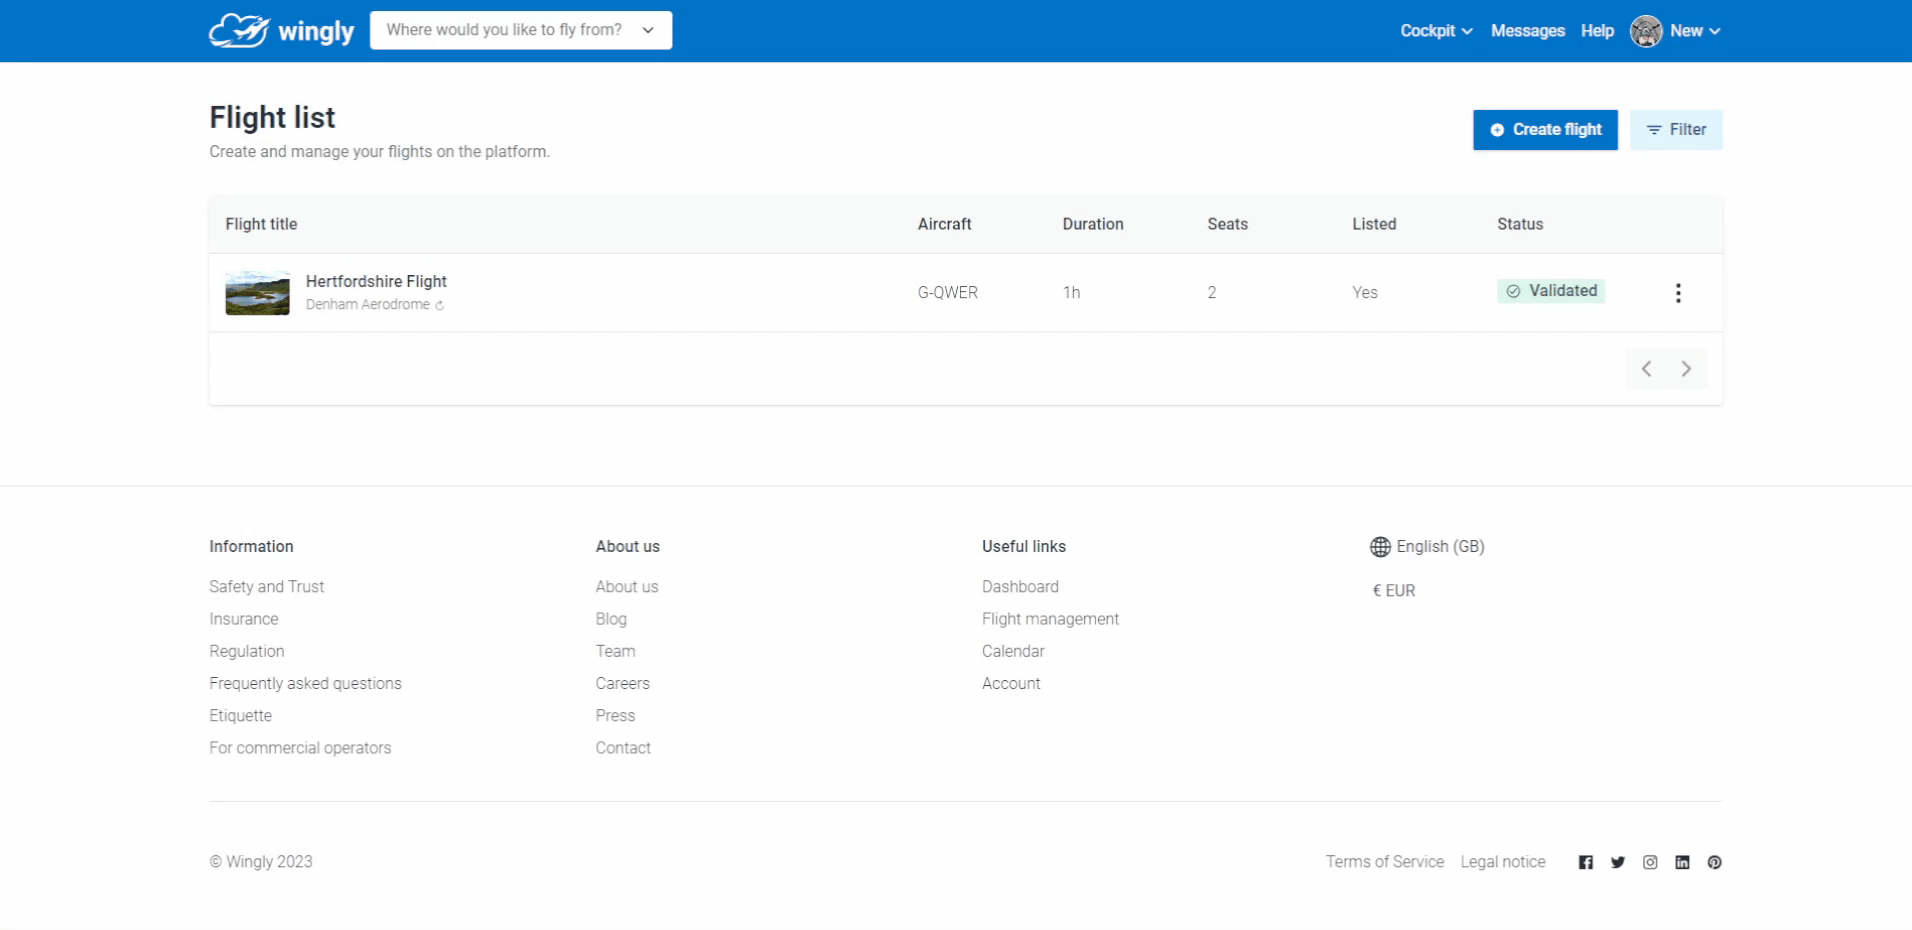Screen dimensions: 1912x930
Task: Open the departure location dropdown
Action: pos(521,30)
